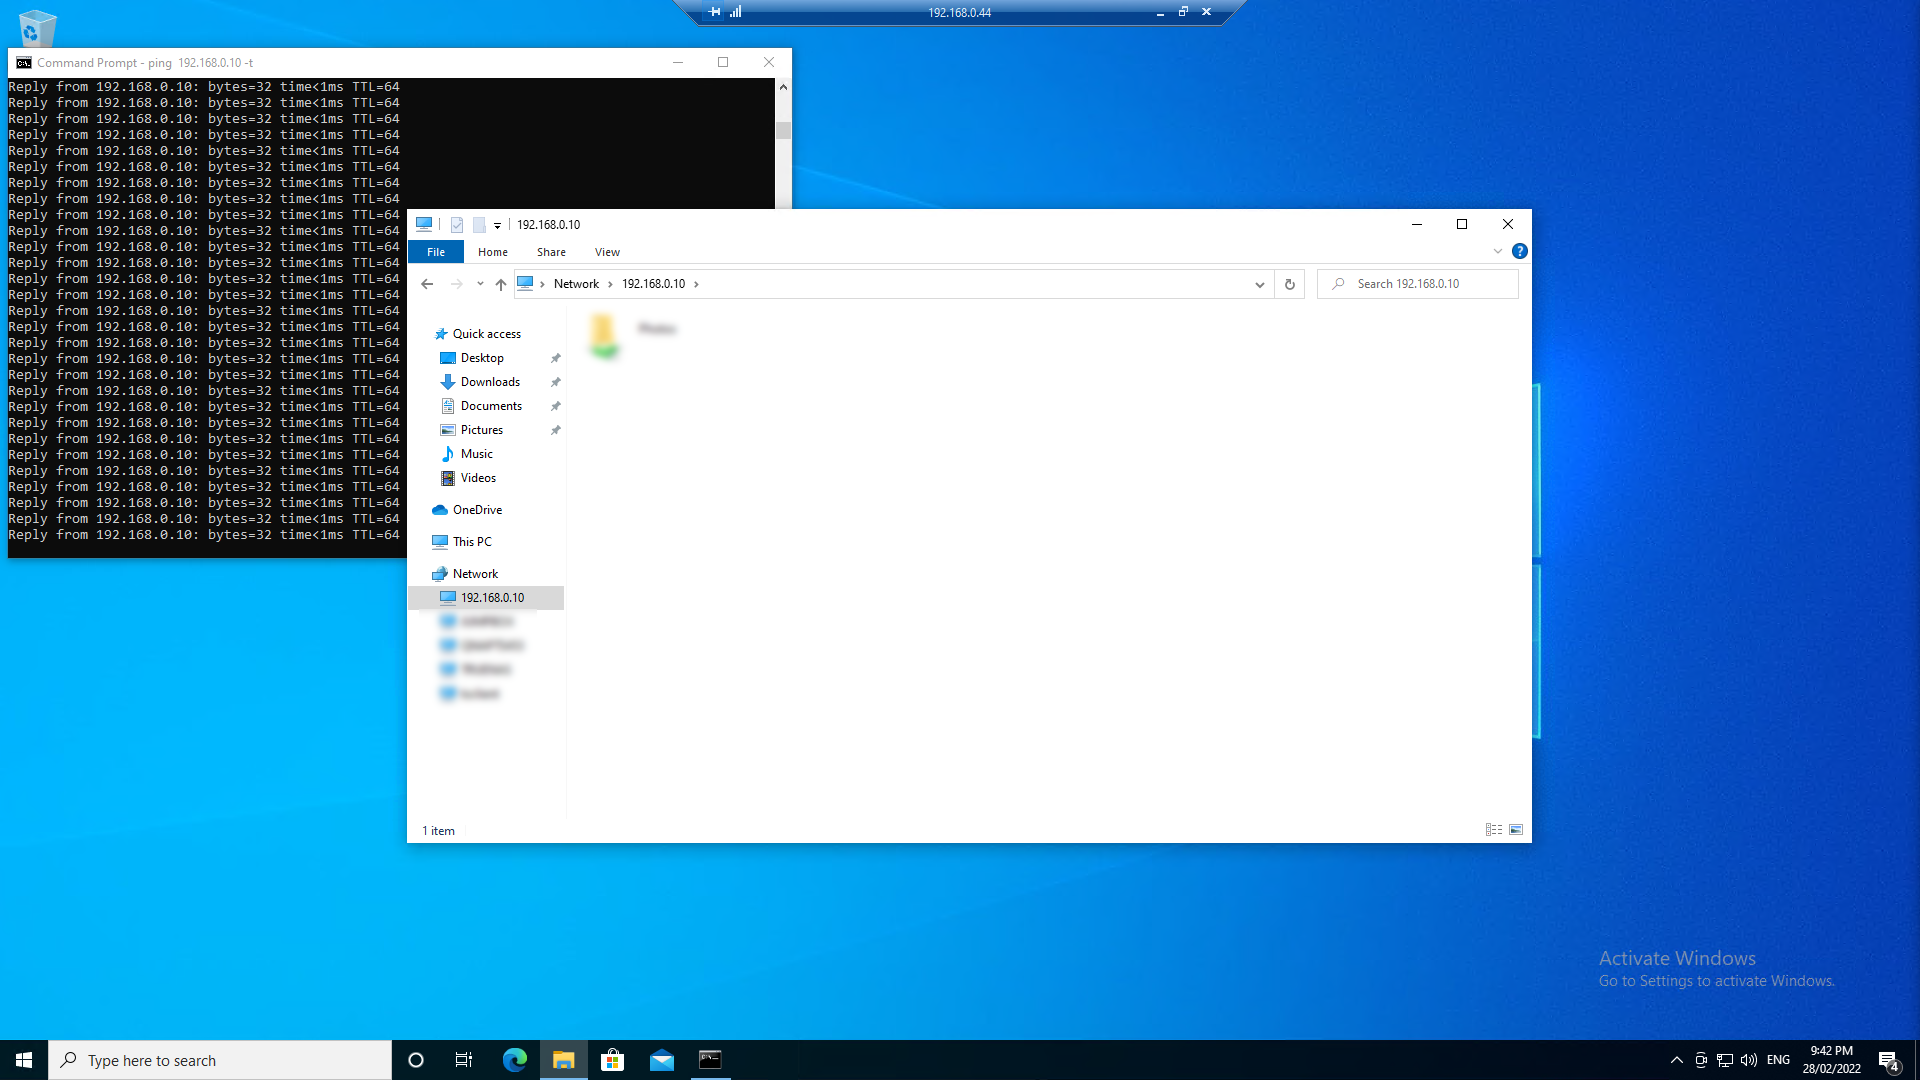Image resolution: width=1920 pixels, height=1080 pixels.
Task: Open Task View on taskbar
Action: click(464, 1060)
